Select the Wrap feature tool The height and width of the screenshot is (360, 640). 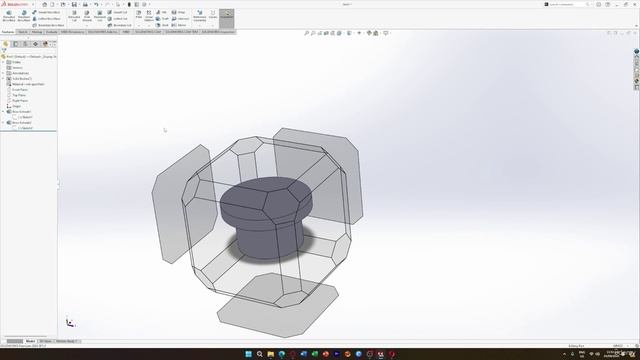(178, 12)
